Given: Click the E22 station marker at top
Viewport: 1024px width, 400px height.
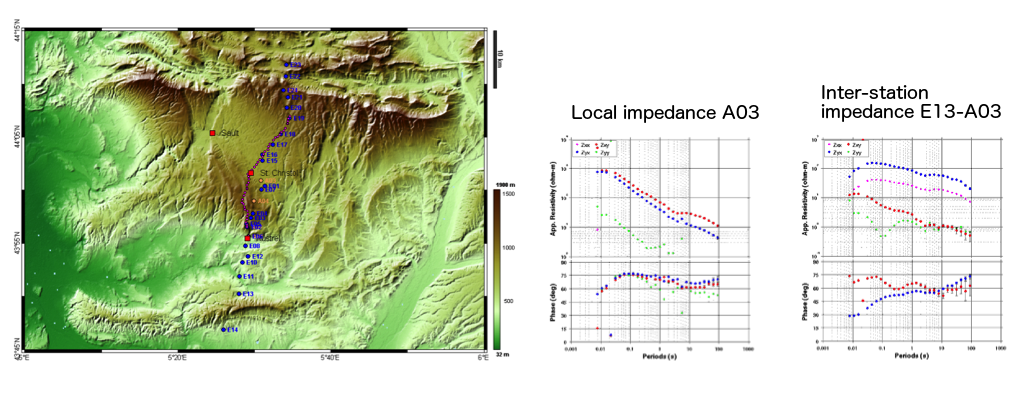Looking at the screenshot, I should click(x=285, y=65).
